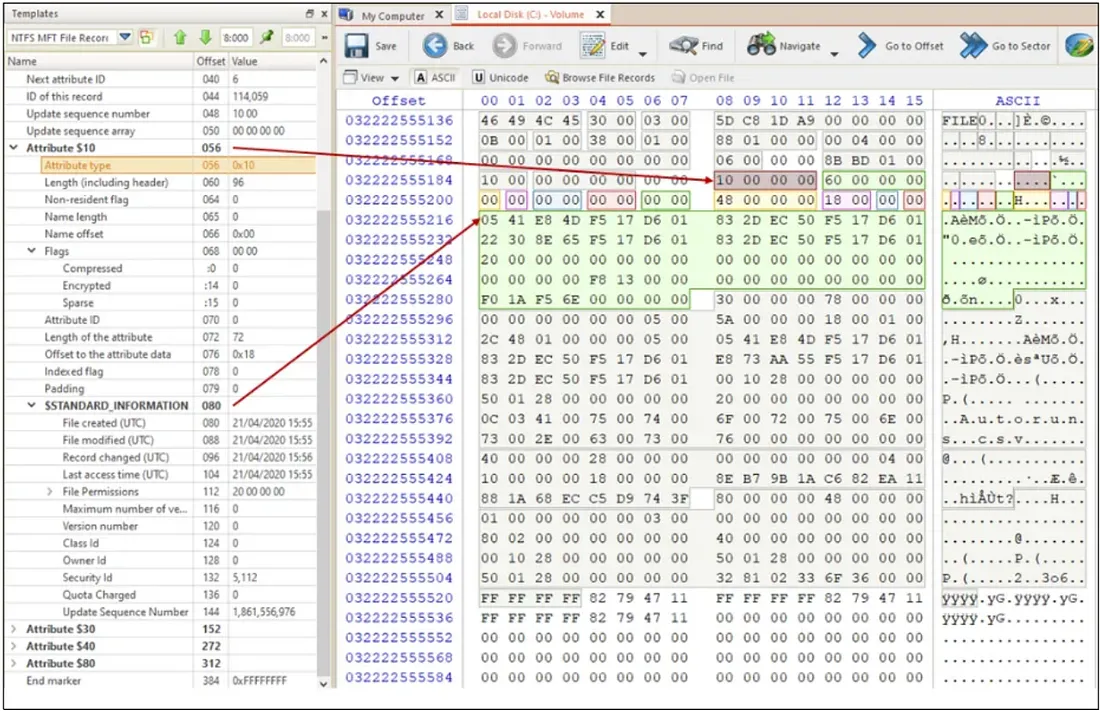Collapse the $STANDARD_INFORMATION node
1100x711 pixels.
tap(33, 406)
